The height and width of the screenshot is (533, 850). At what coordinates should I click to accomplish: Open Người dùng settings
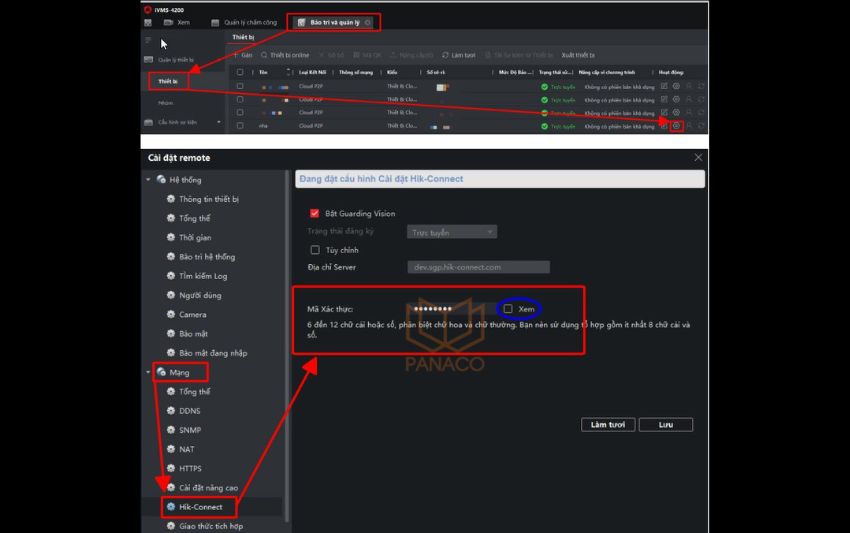194,295
